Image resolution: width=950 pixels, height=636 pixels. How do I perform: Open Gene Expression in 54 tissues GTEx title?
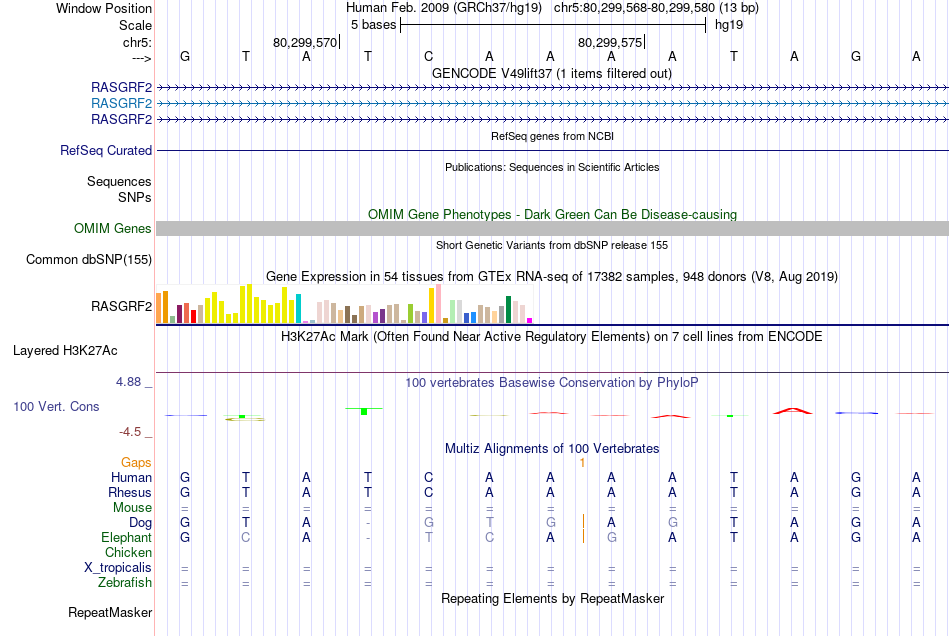pos(552,277)
